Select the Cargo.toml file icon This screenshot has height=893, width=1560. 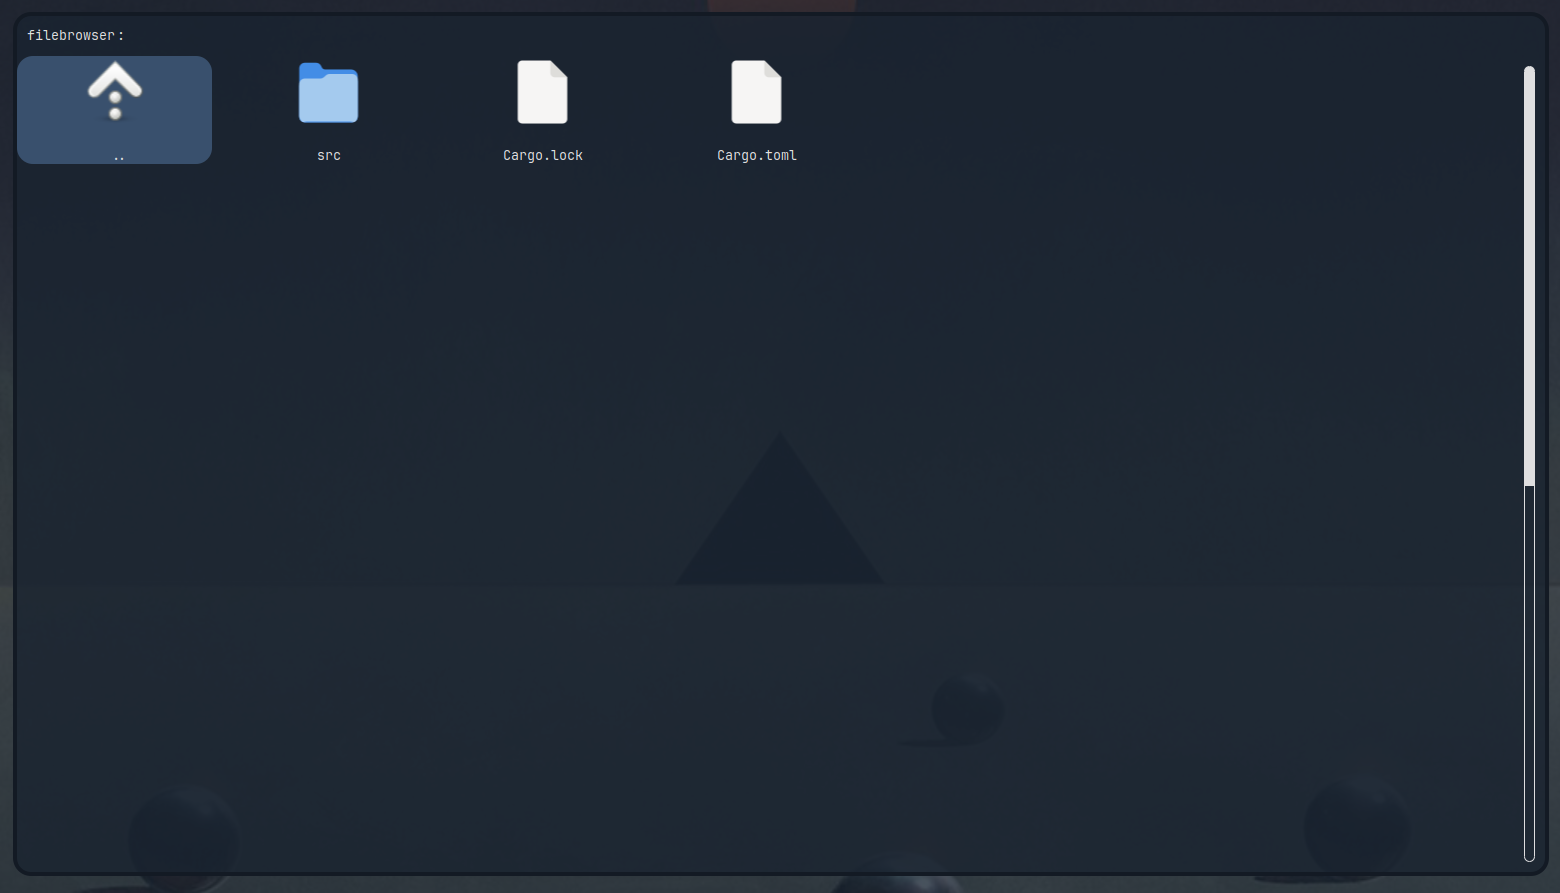(x=756, y=92)
